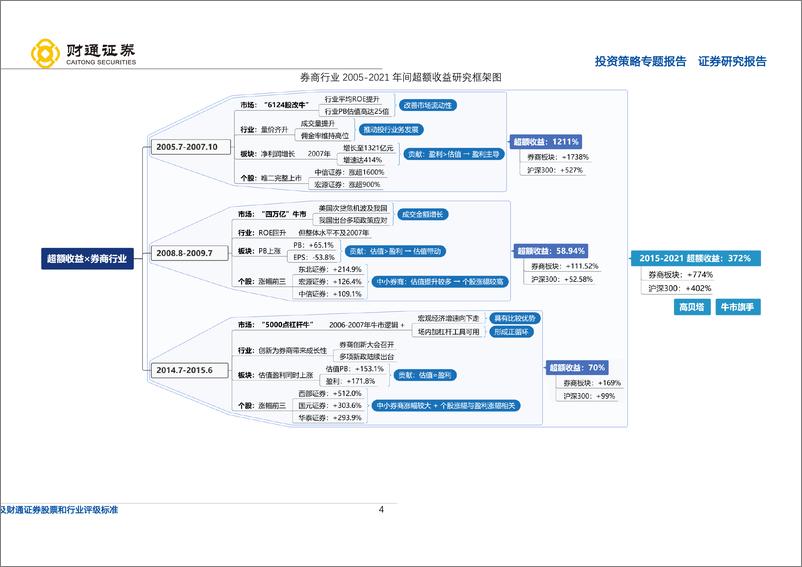This screenshot has width=802, height=567.
Task: Click the chart title '券商行业 2005-2021 年间超额收益研究框架图'
Action: [400, 77]
